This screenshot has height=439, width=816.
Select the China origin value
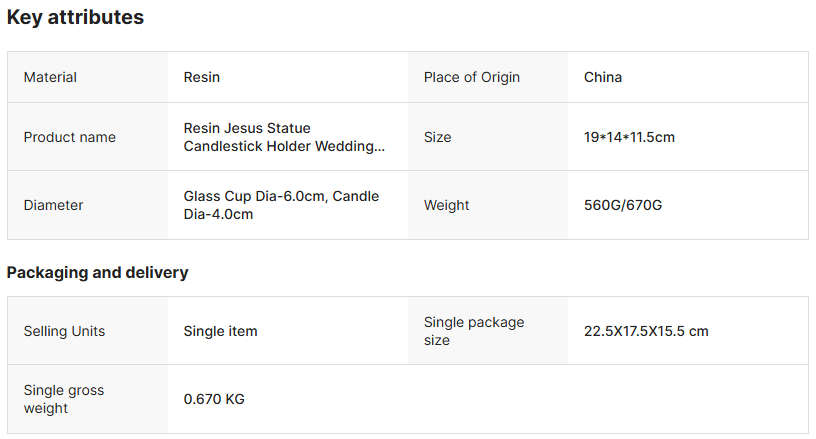[x=603, y=77]
